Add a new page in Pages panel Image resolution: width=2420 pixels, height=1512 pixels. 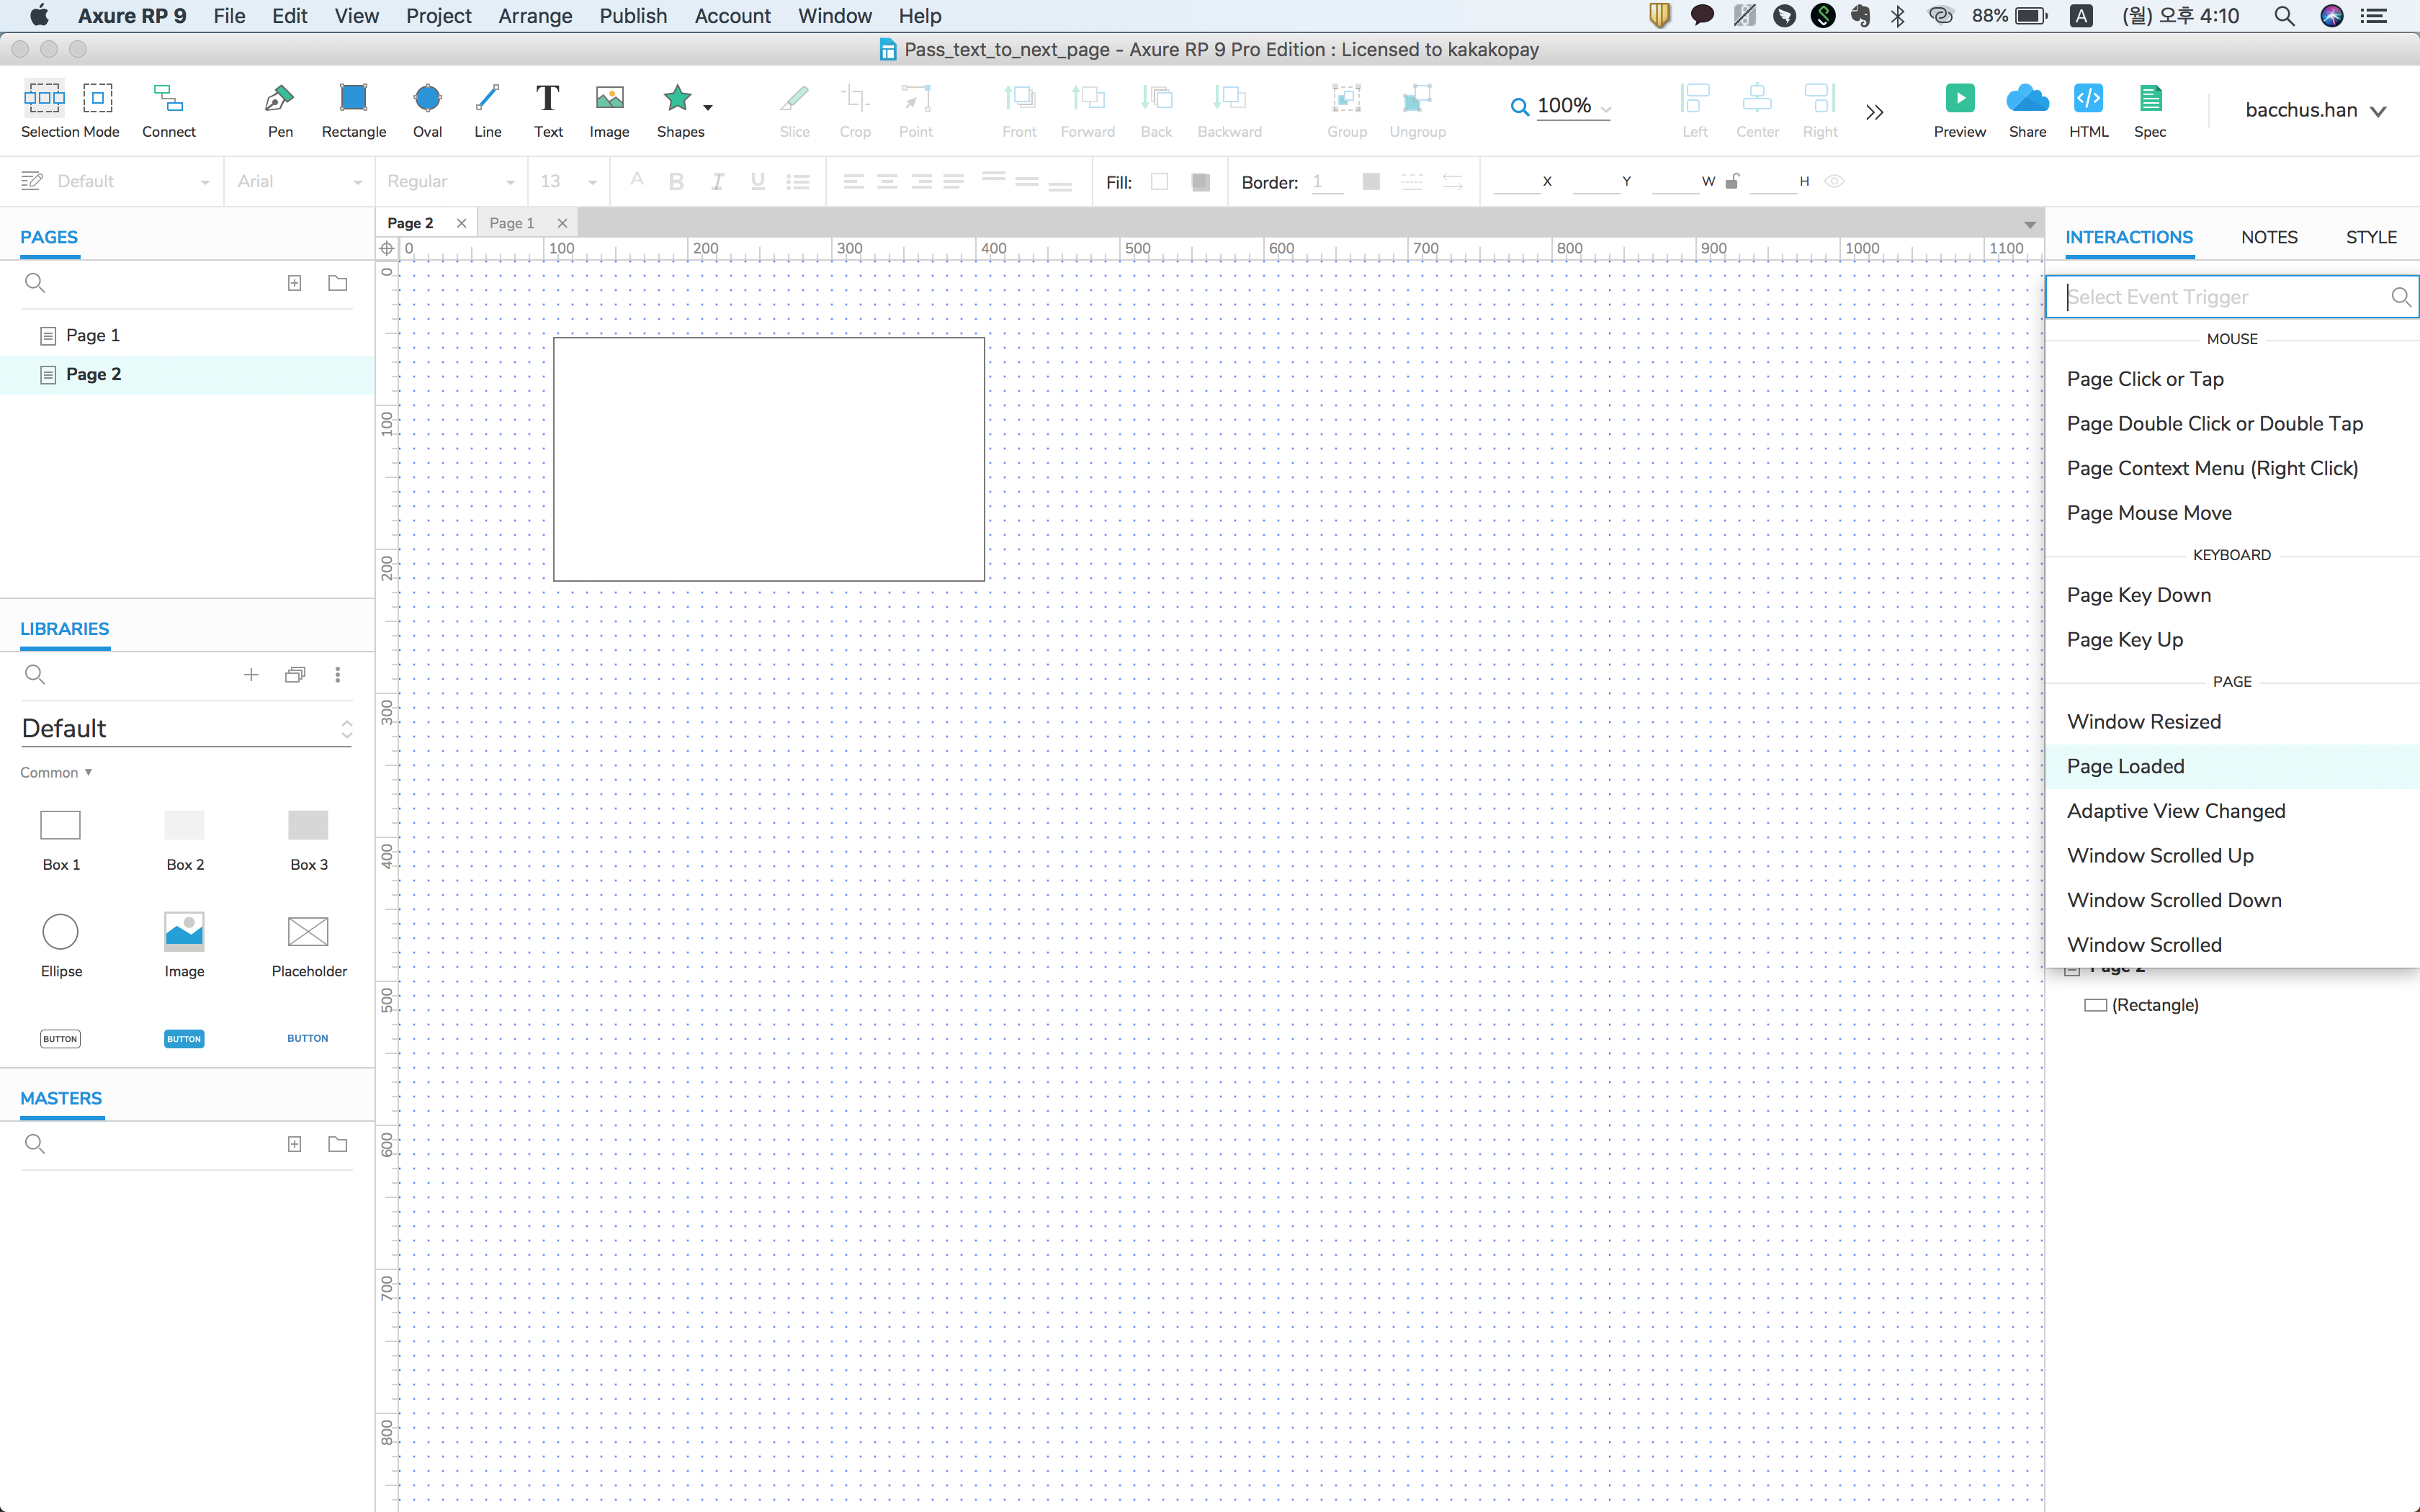(294, 283)
